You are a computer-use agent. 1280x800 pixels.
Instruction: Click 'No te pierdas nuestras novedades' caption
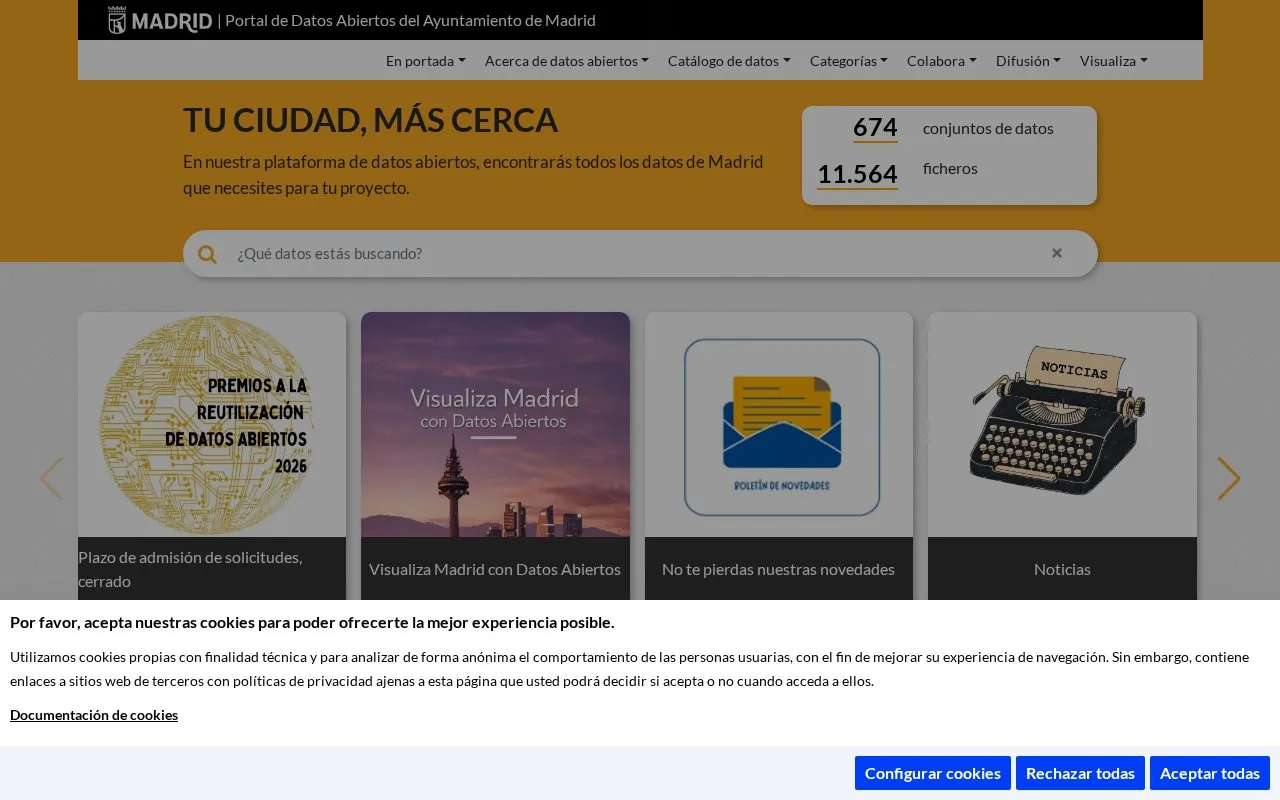click(778, 569)
